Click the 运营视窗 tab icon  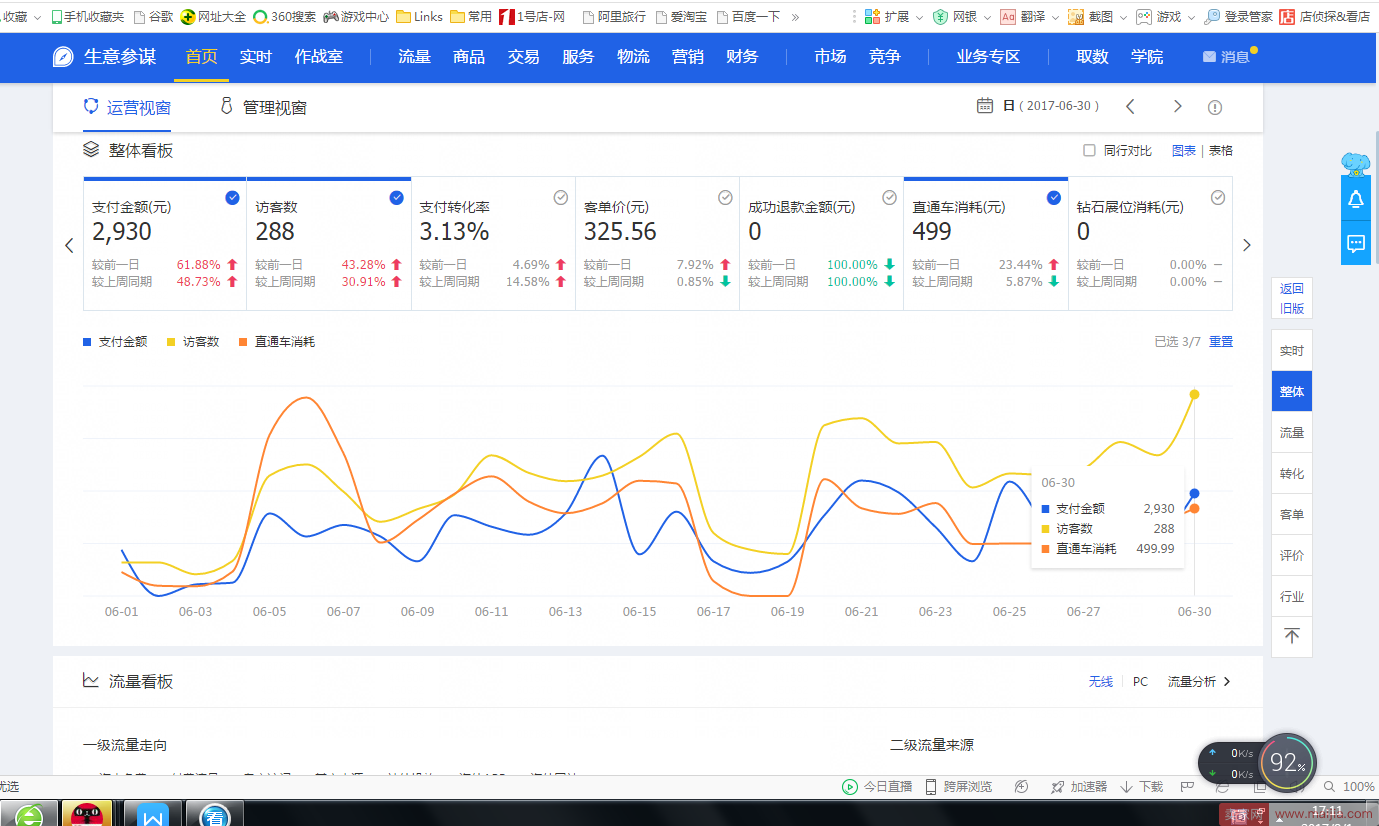[91, 107]
